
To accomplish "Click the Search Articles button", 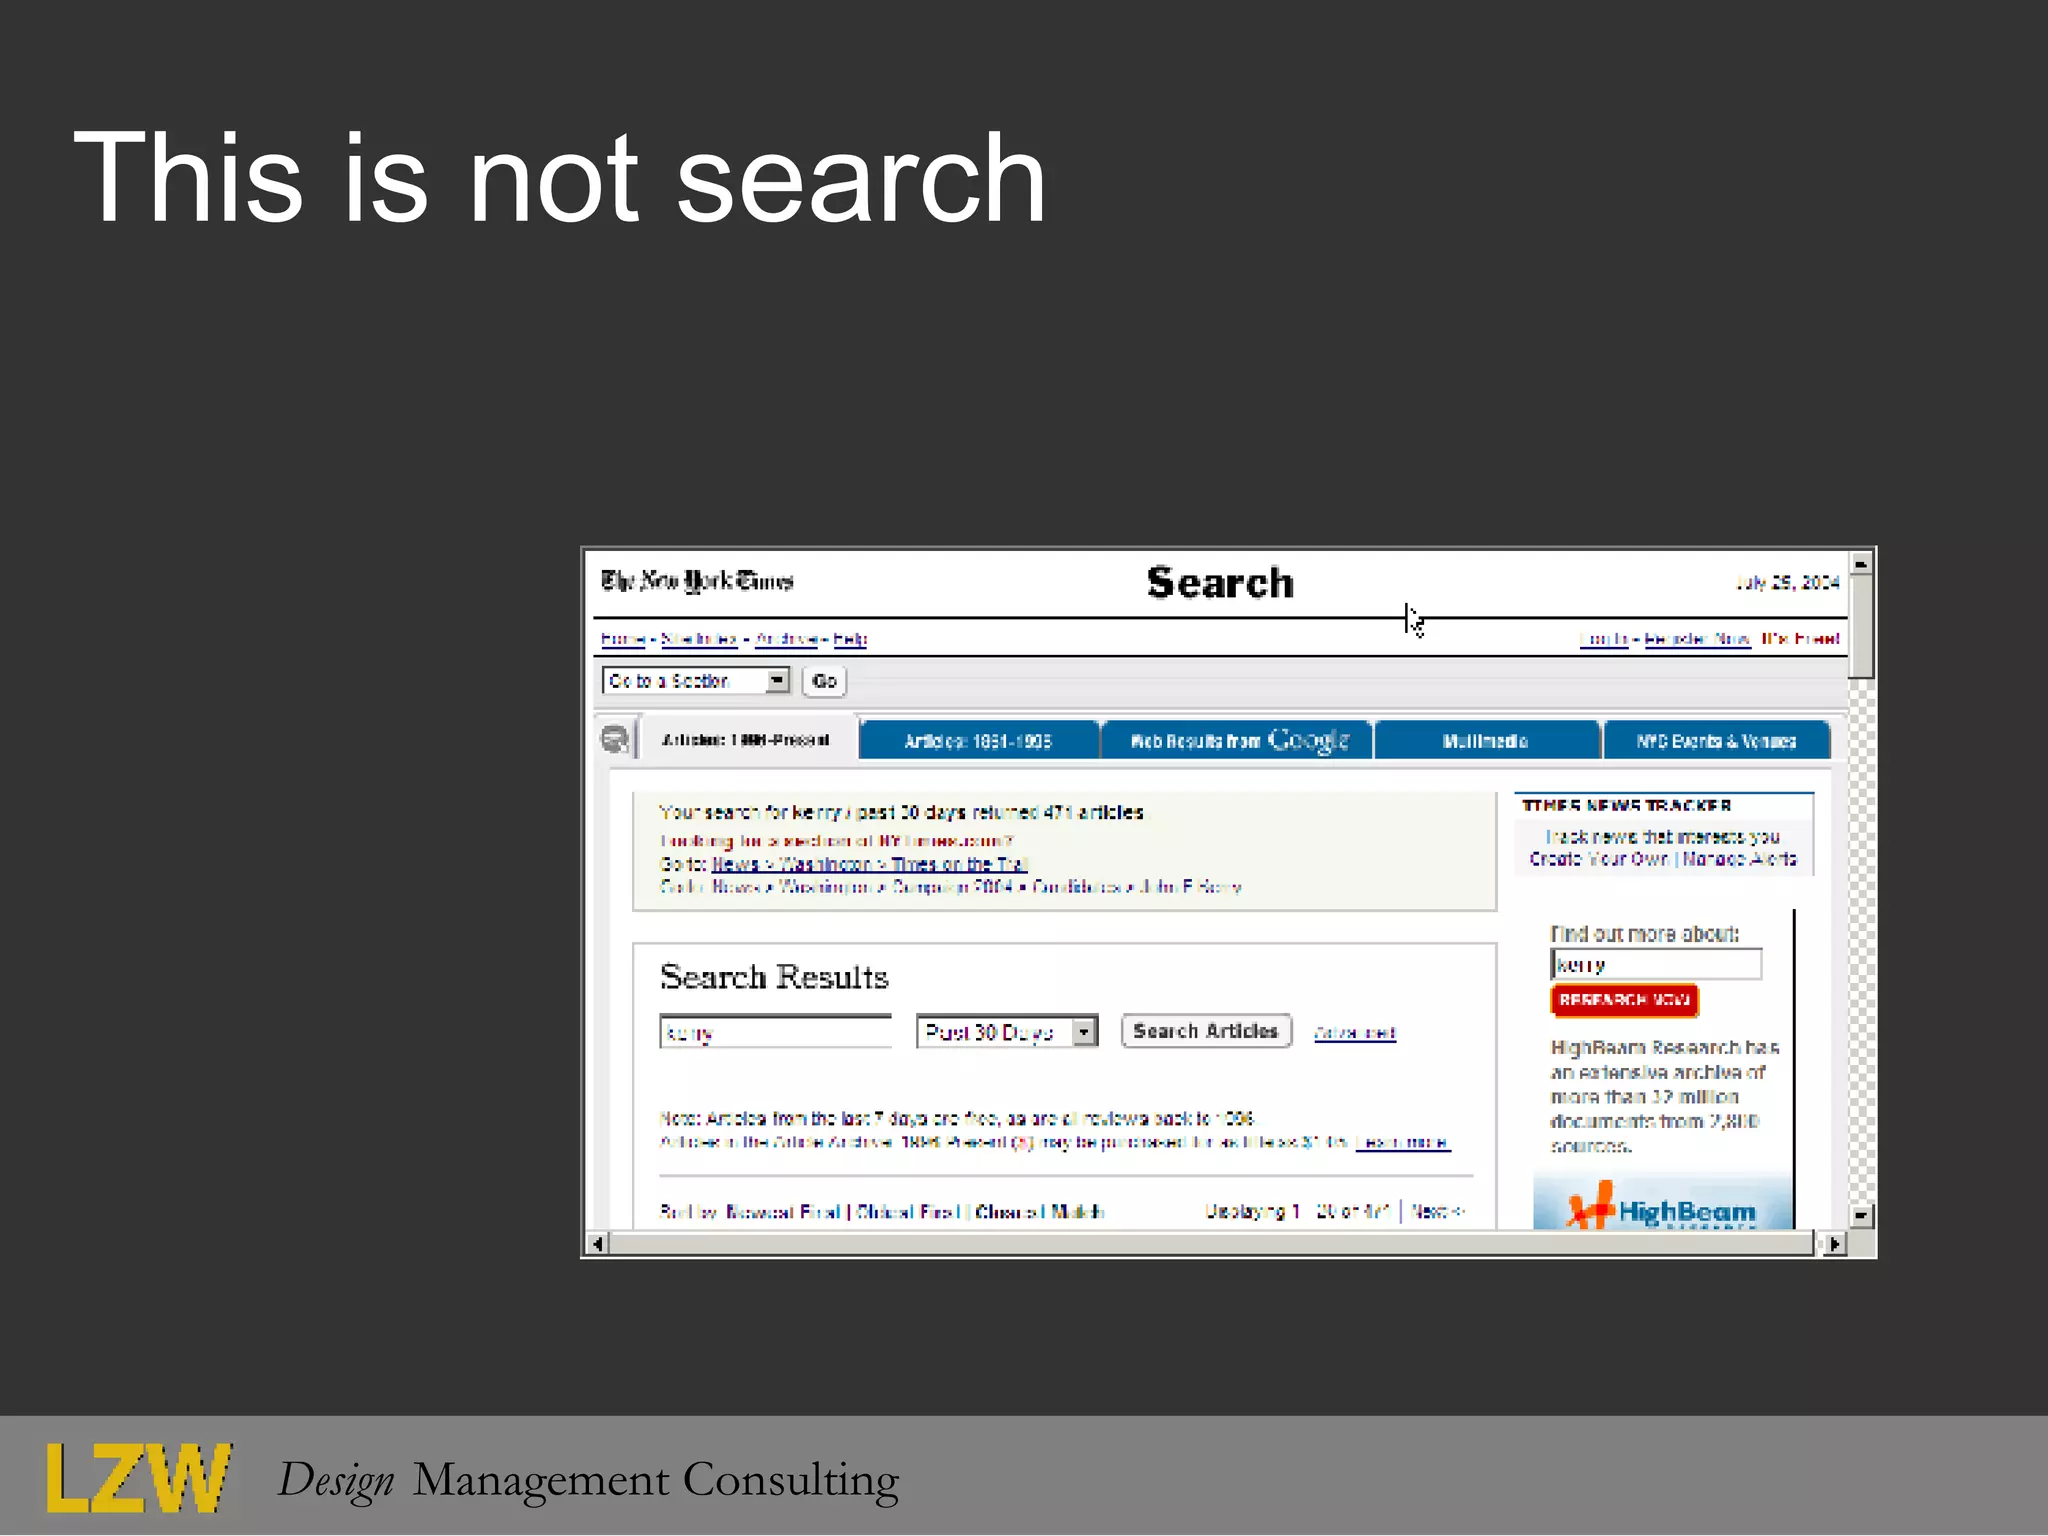I will pos(1206,1031).
